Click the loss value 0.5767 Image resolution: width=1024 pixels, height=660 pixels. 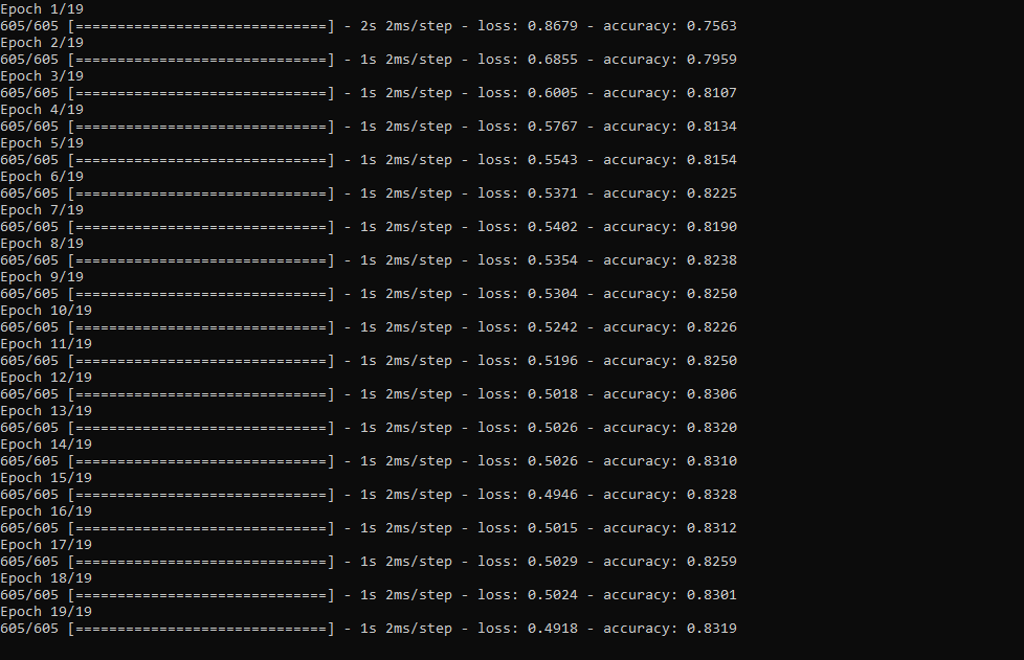click(x=552, y=127)
